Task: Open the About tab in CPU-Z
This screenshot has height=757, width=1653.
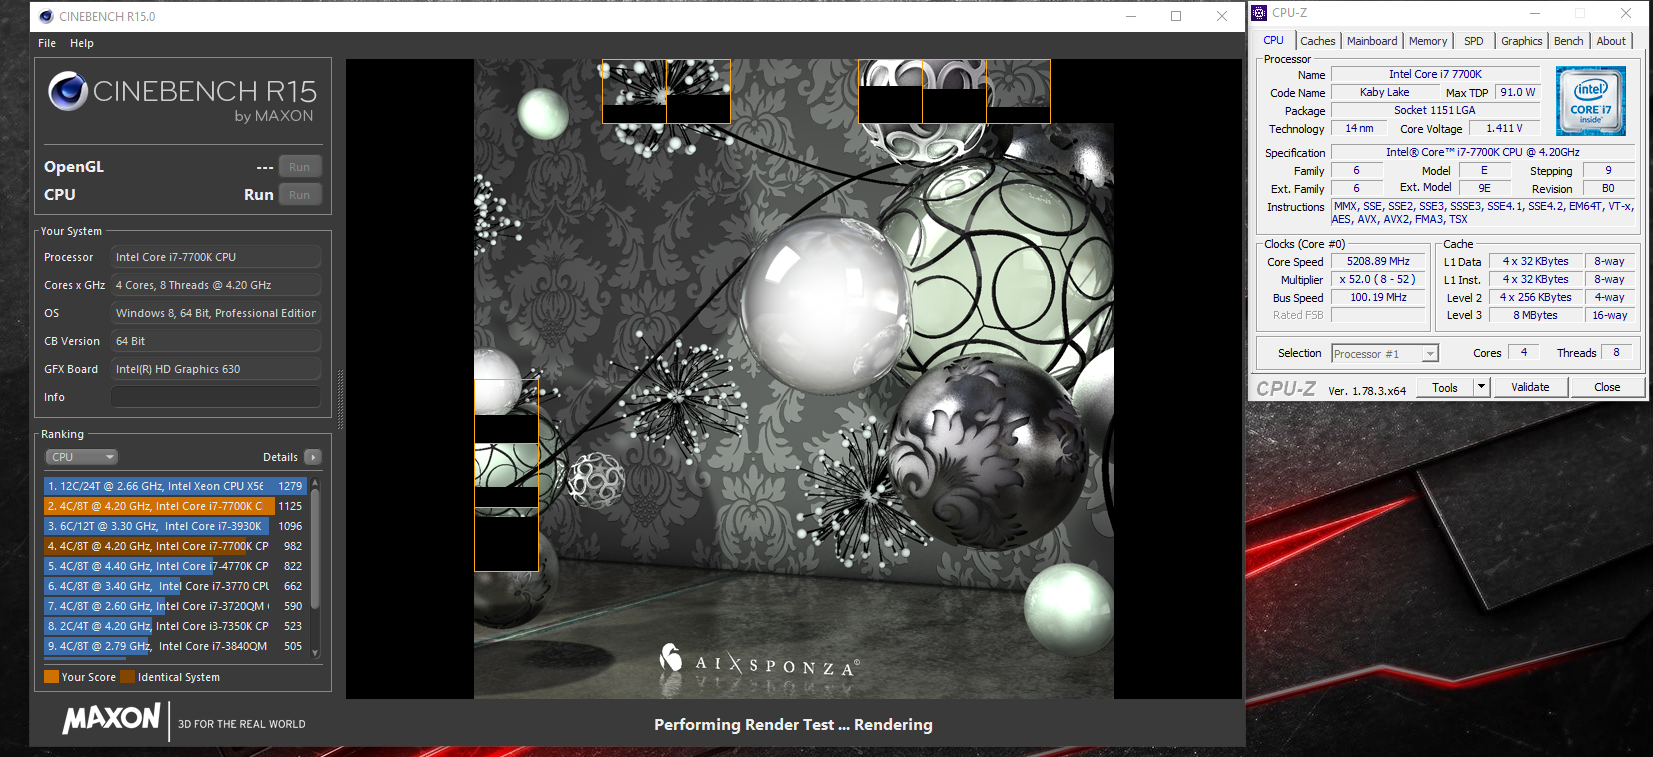Action: pos(1611,41)
